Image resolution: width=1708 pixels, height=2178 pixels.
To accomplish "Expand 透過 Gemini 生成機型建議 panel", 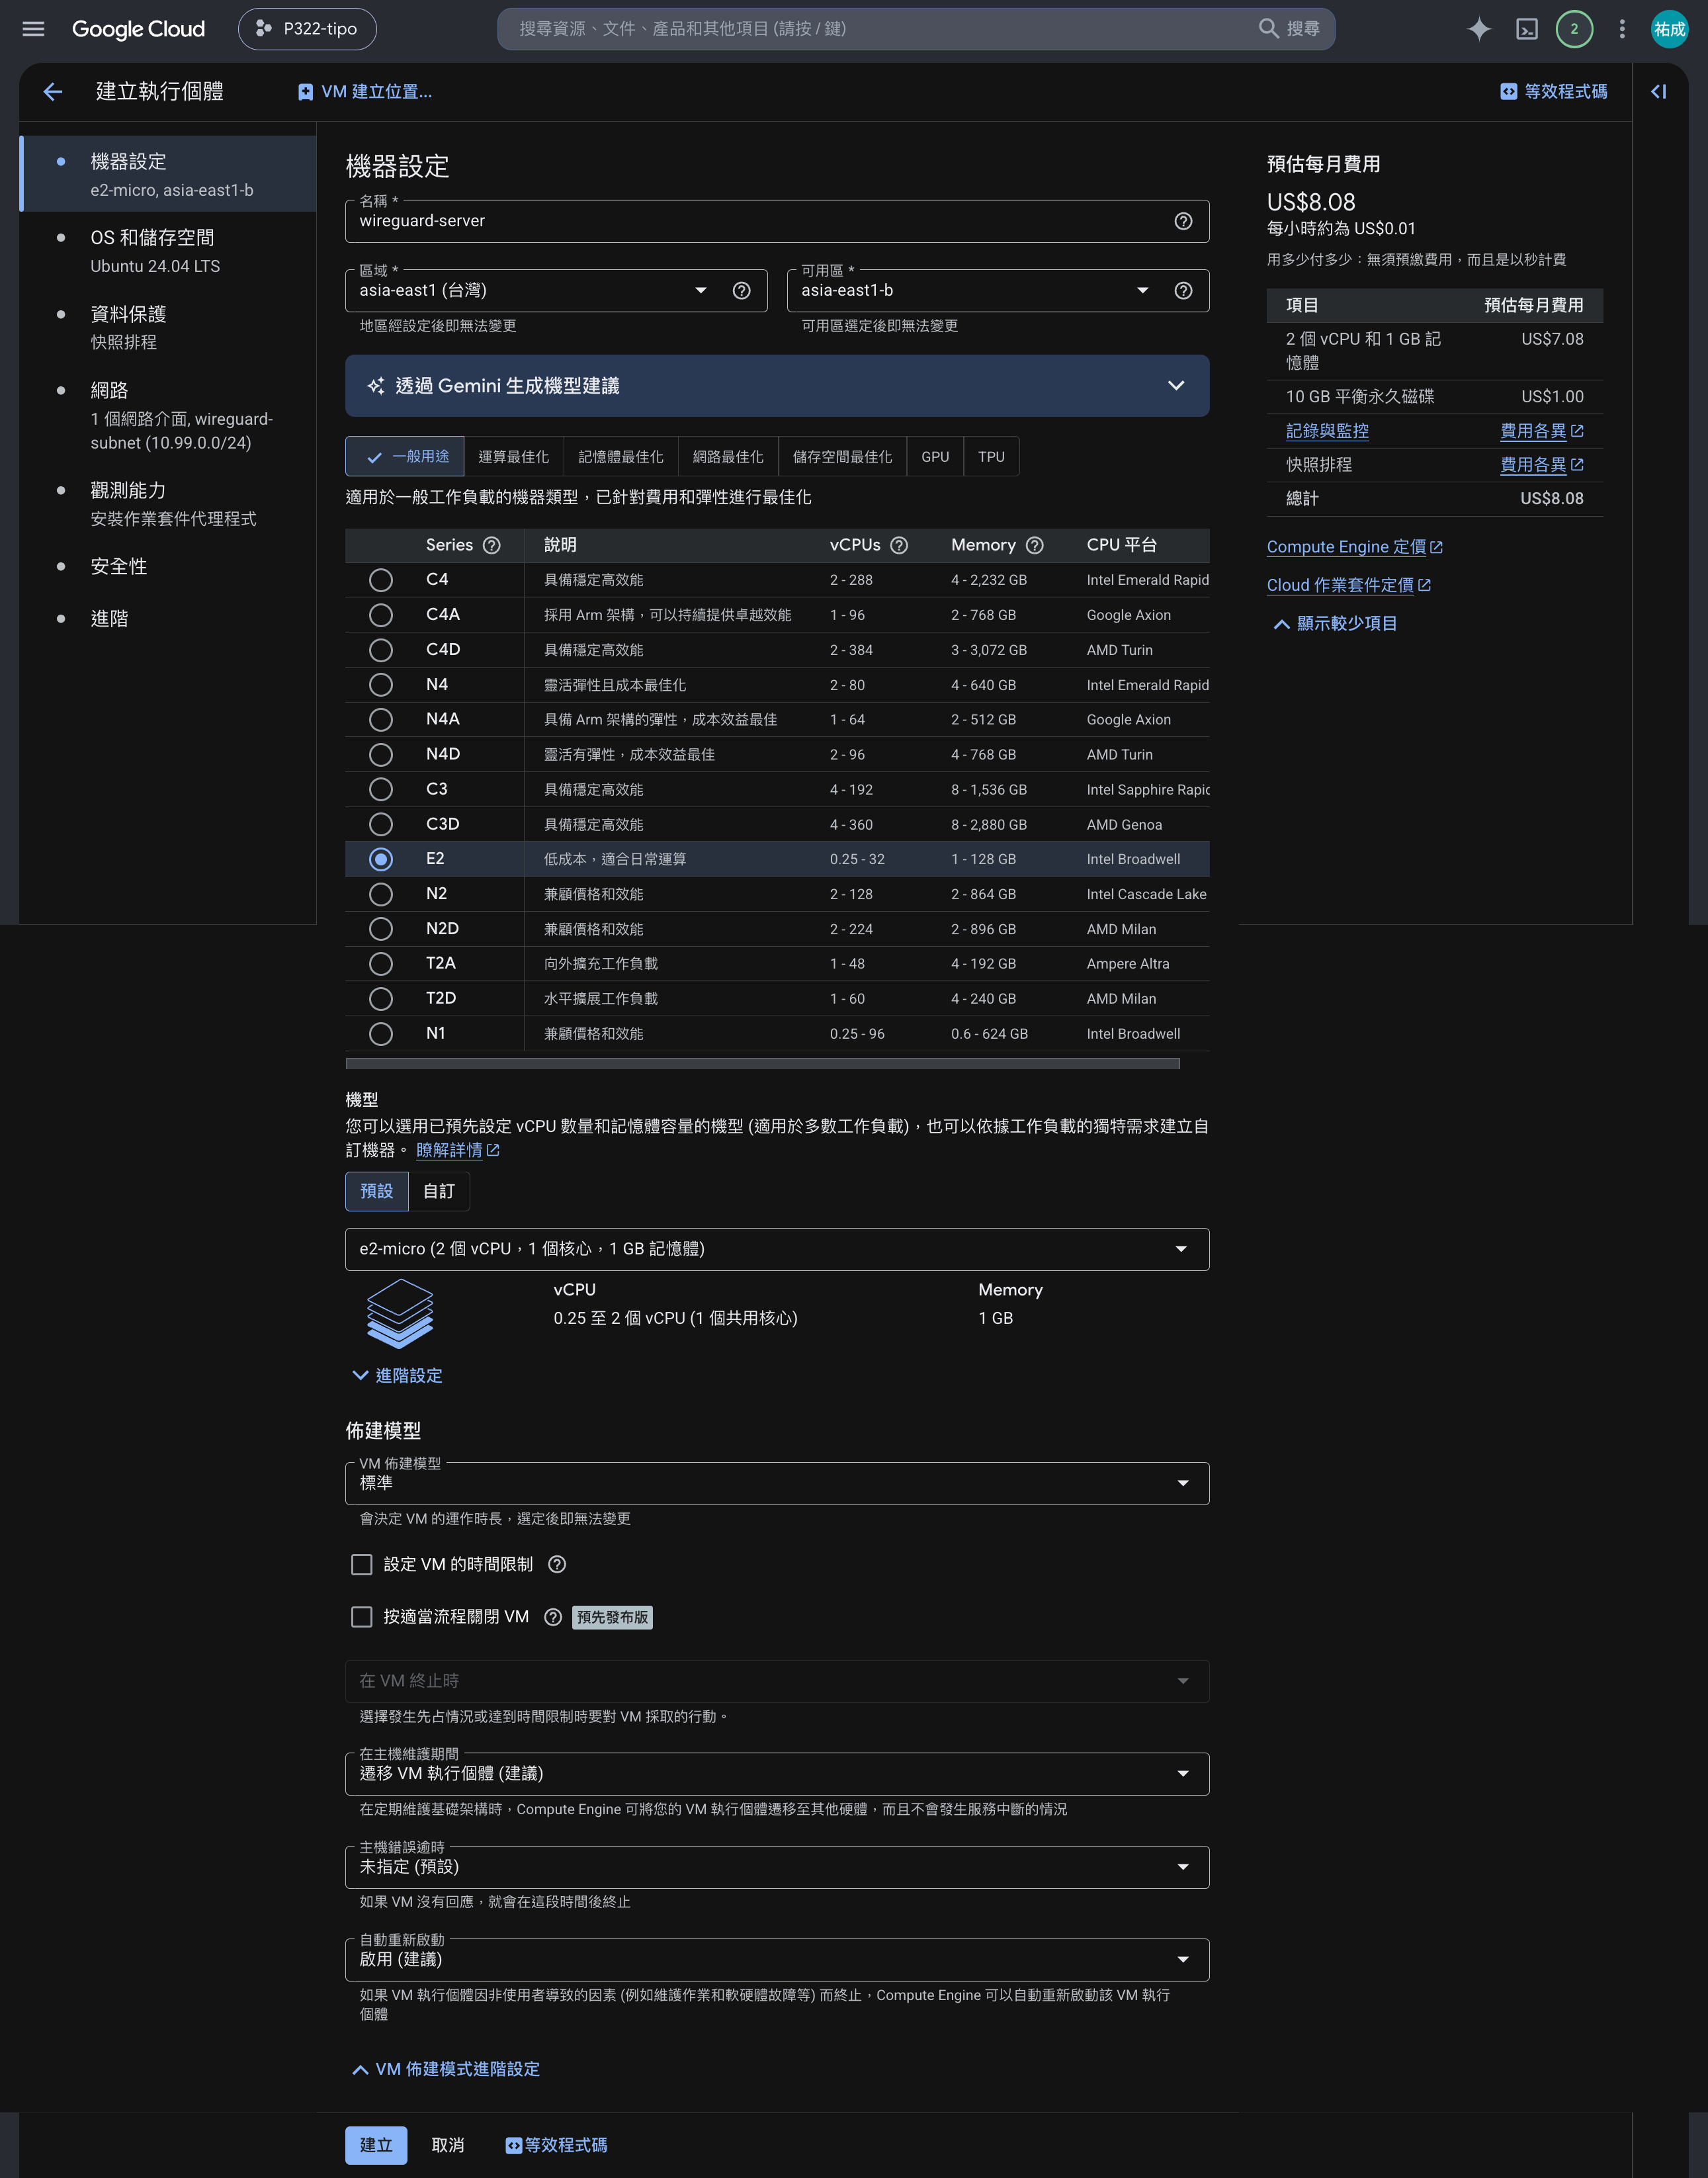I will pyautogui.click(x=777, y=386).
